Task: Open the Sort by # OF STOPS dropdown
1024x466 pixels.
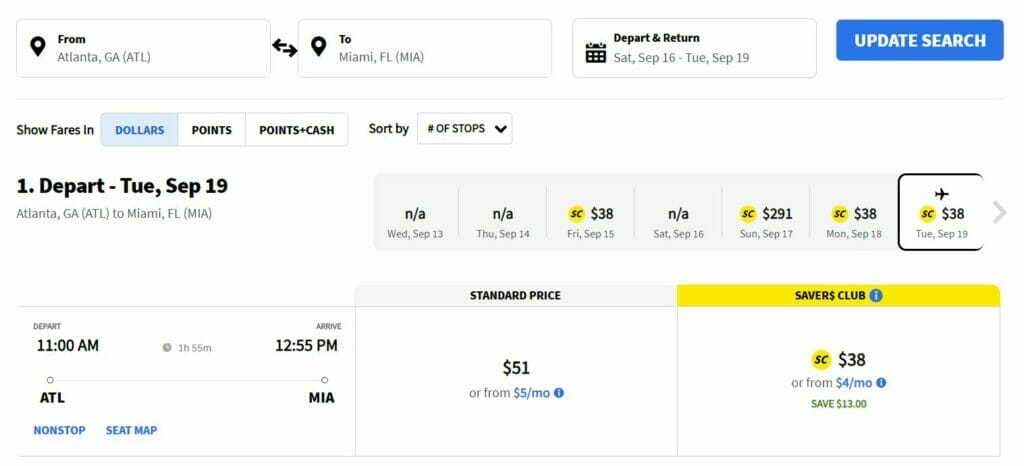Action: click(464, 129)
